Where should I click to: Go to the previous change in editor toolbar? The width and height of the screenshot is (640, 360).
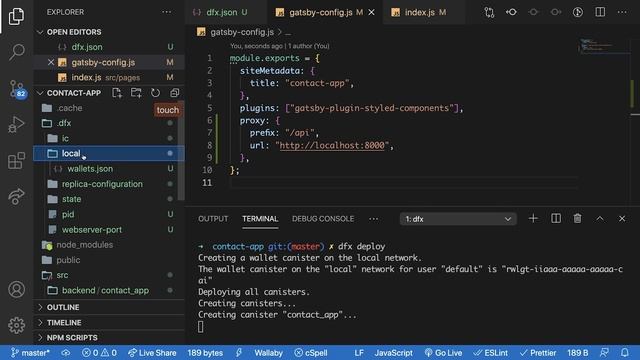click(533, 12)
